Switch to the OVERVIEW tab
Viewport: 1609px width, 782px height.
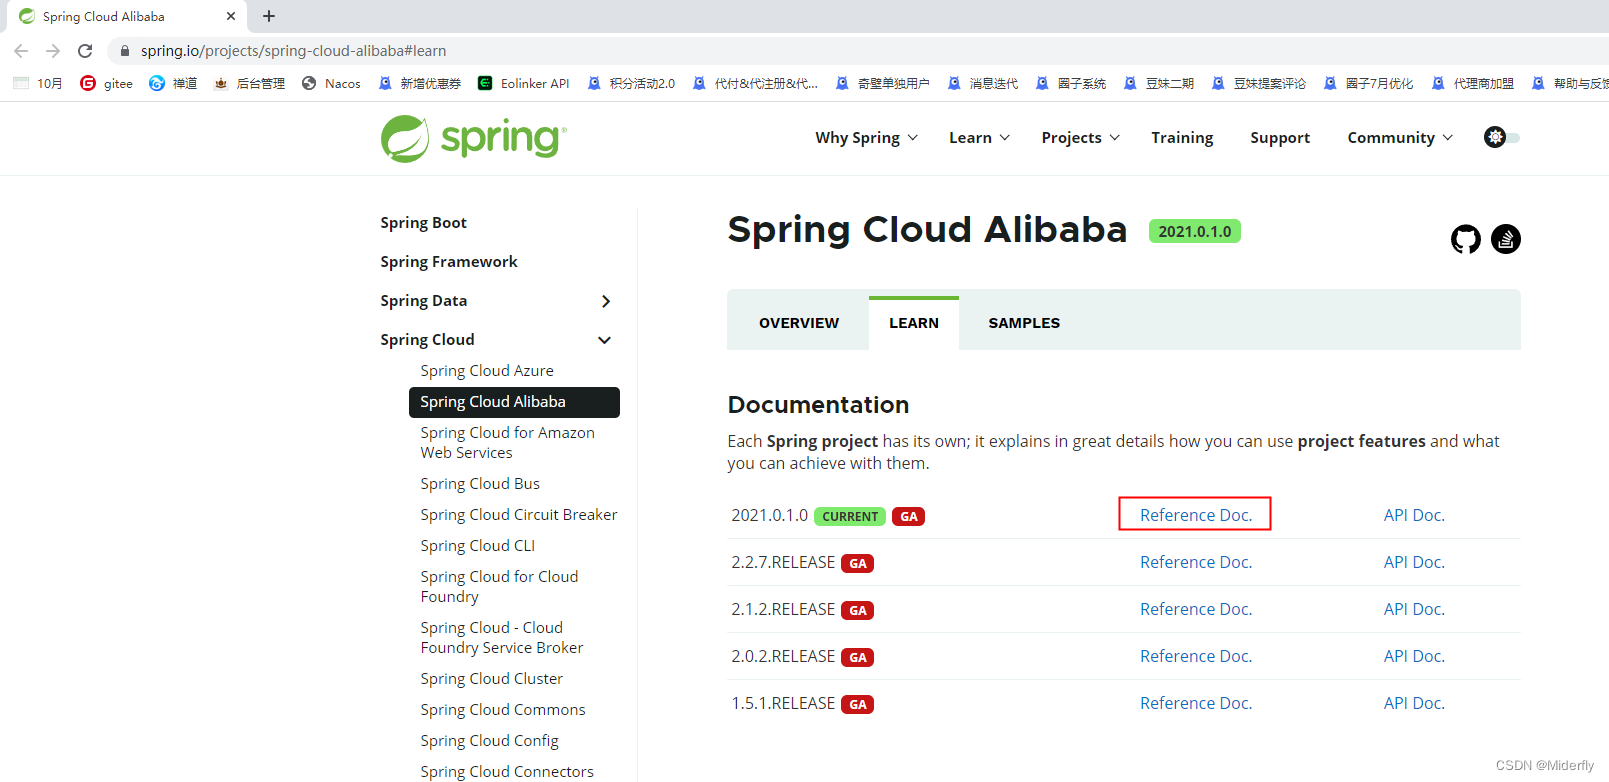click(x=799, y=323)
